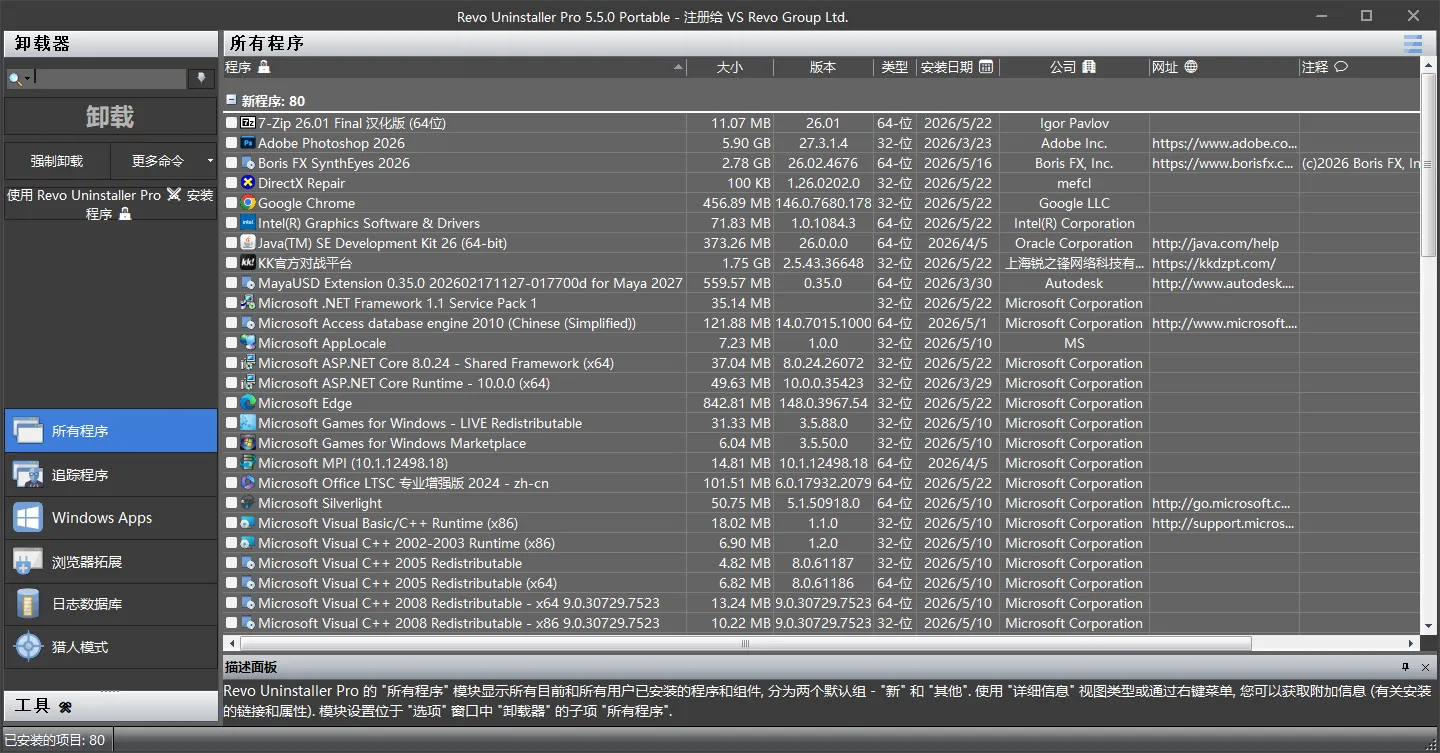1440x753 pixels.
Task: Check the Microsoft AppLocale checkbox
Action: click(x=232, y=343)
